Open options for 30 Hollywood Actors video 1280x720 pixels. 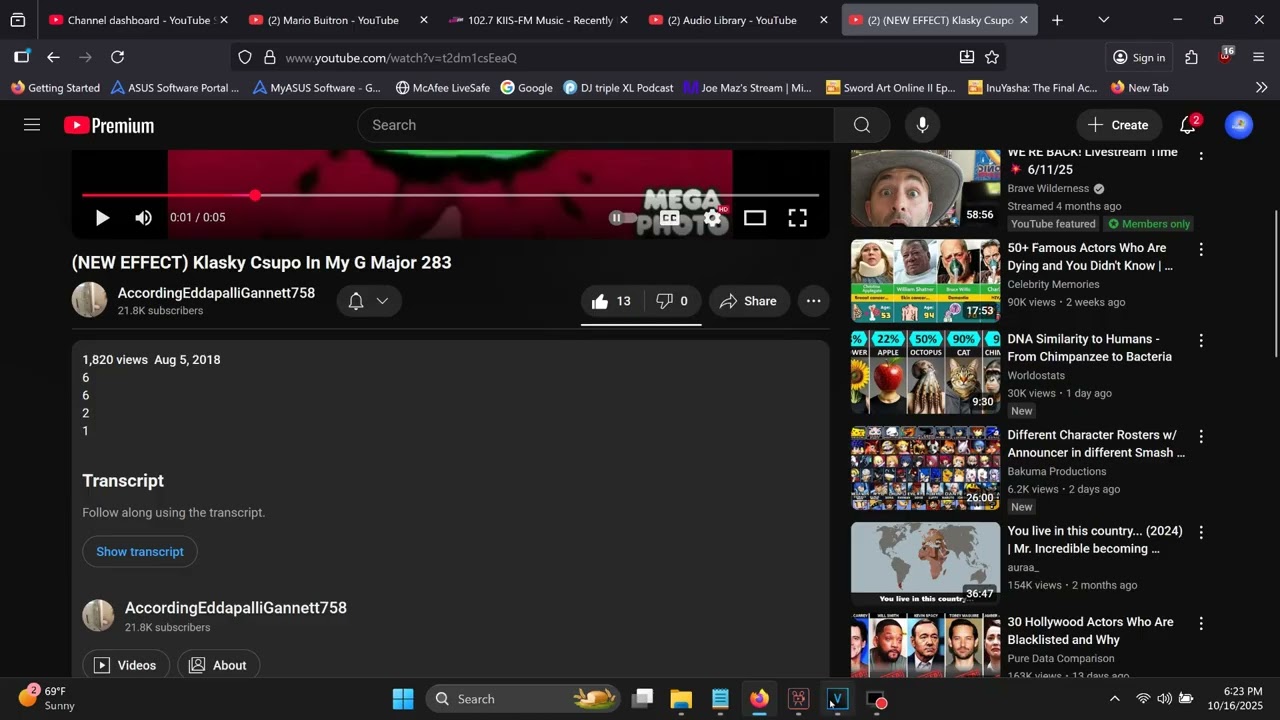(1201, 623)
